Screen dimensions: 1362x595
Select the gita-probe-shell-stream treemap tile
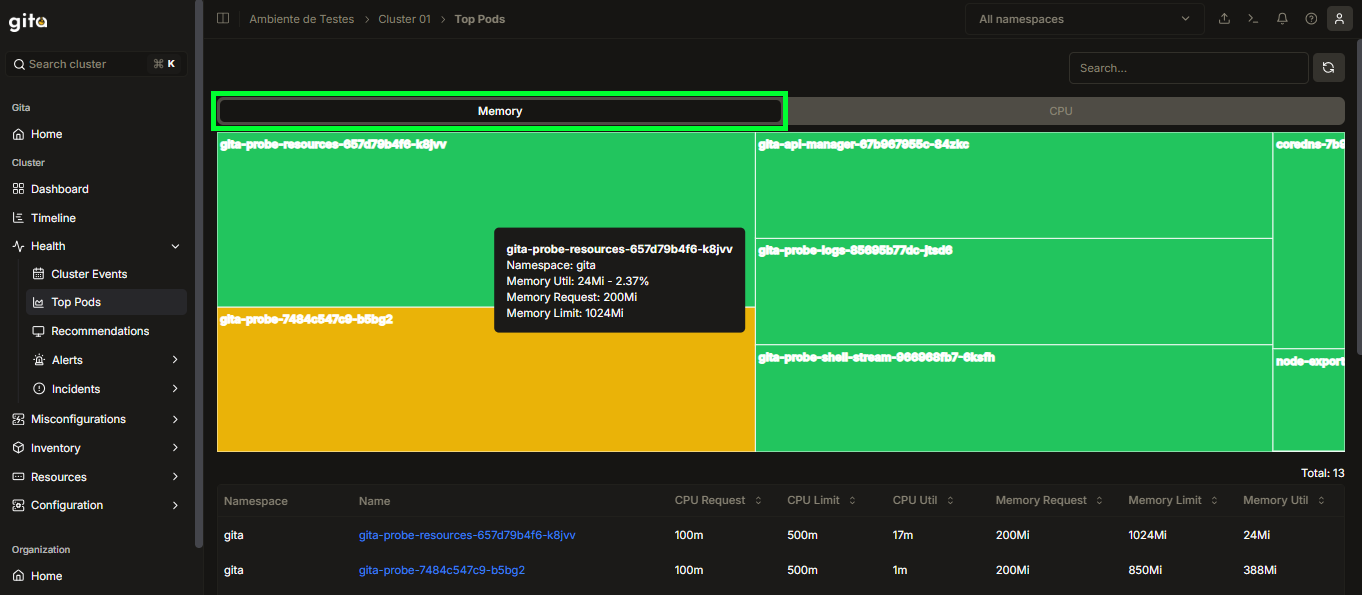tap(1013, 400)
